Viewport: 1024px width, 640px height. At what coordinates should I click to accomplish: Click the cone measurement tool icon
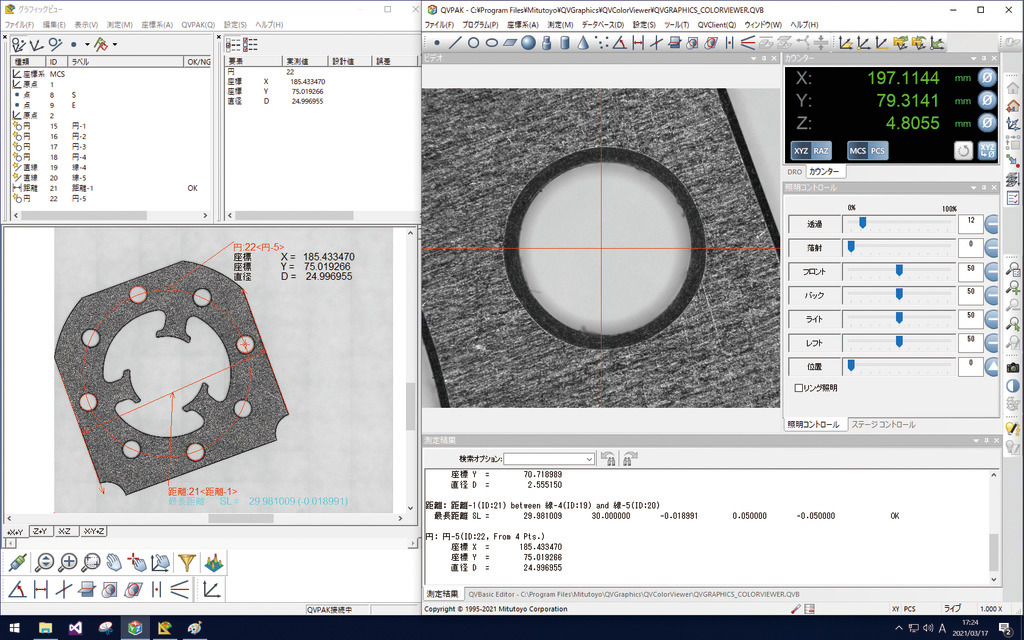pyautogui.click(x=583, y=42)
